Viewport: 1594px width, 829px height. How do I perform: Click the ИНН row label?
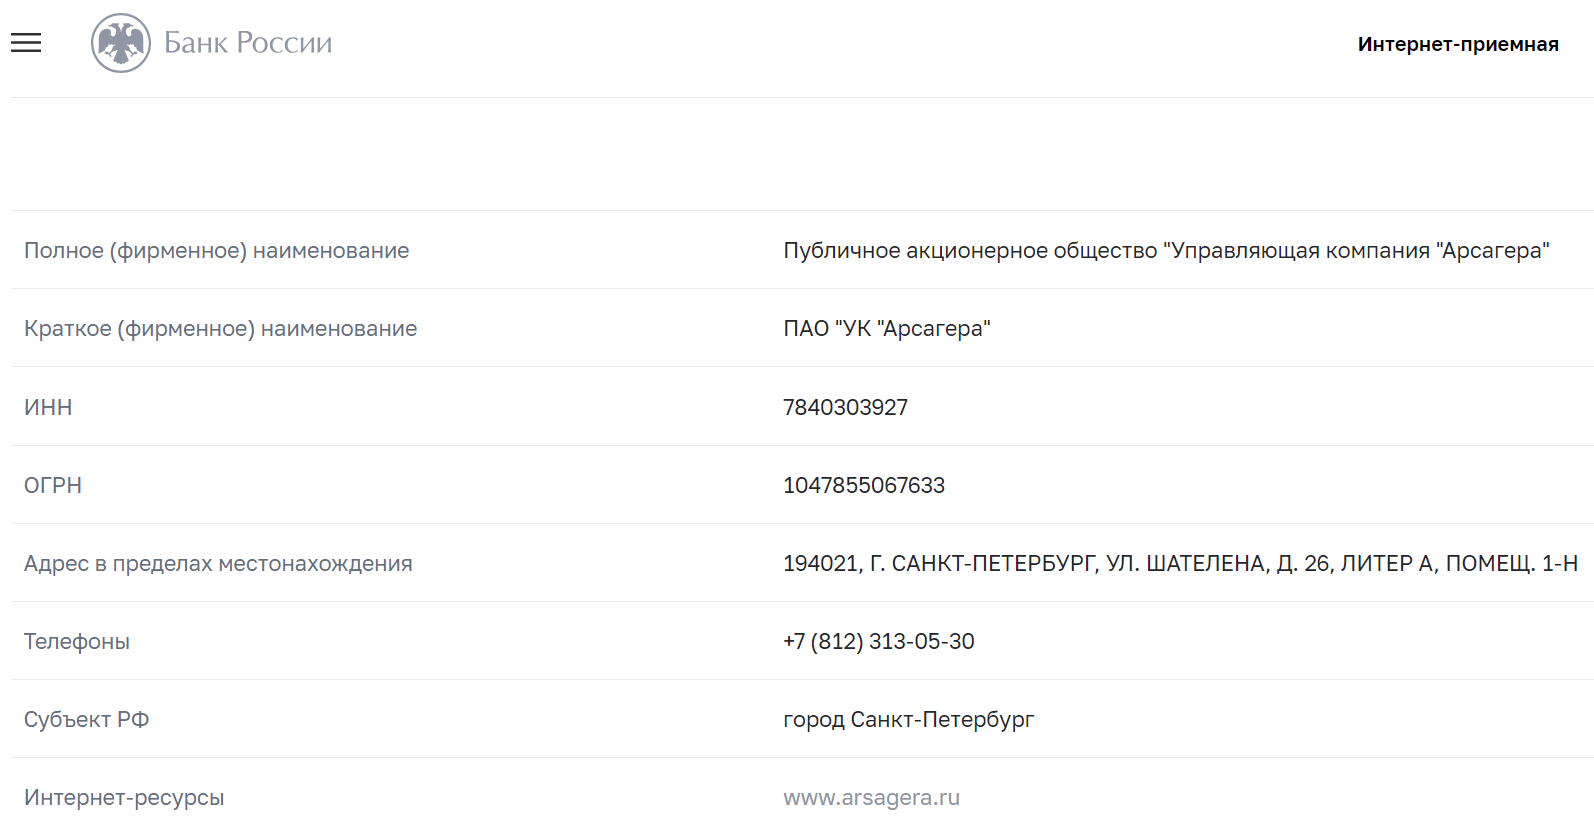click(48, 407)
